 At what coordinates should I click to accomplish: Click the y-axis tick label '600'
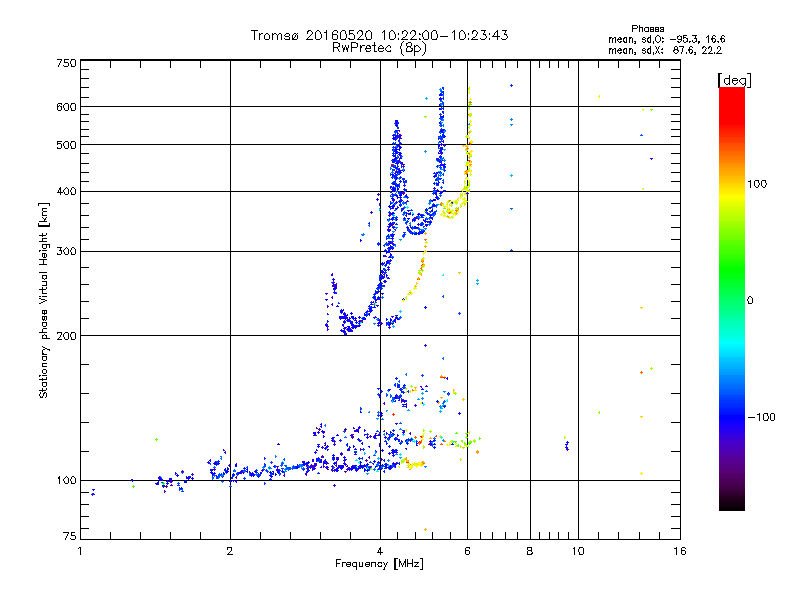click(x=66, y=107)
